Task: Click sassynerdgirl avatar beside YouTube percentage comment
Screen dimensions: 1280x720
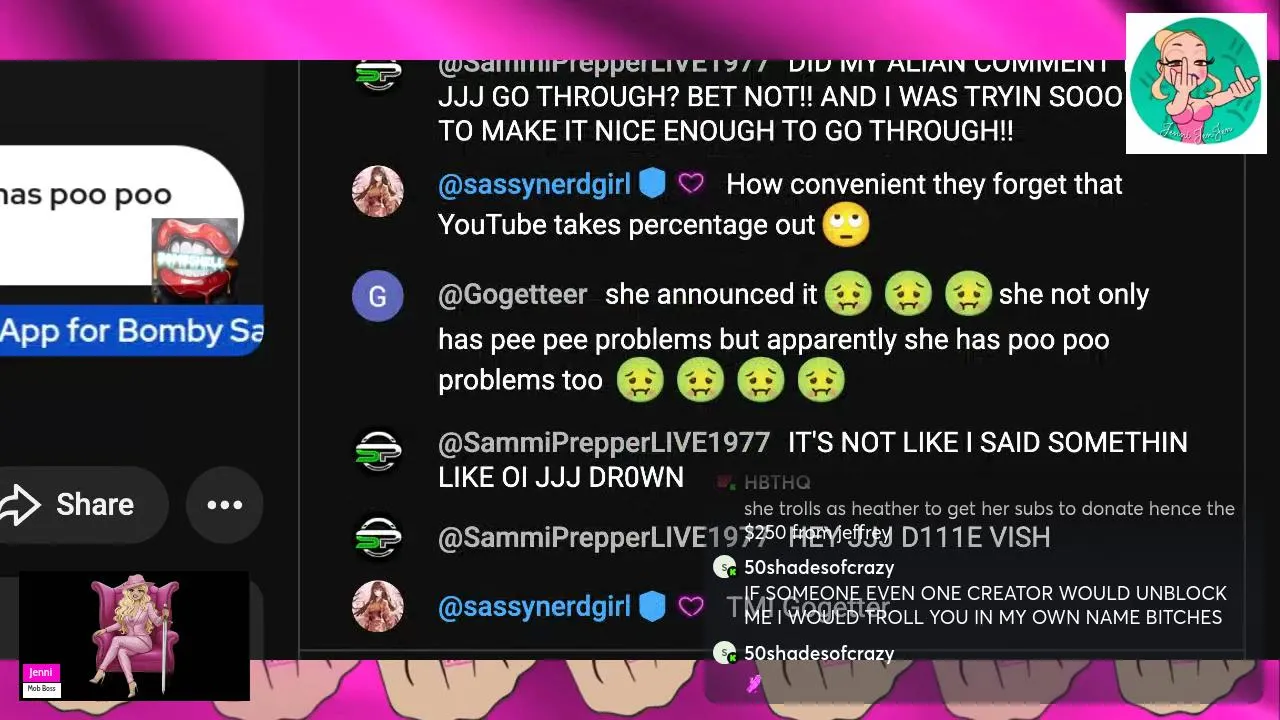Action: pyautogui.click(x=378, y=190)
